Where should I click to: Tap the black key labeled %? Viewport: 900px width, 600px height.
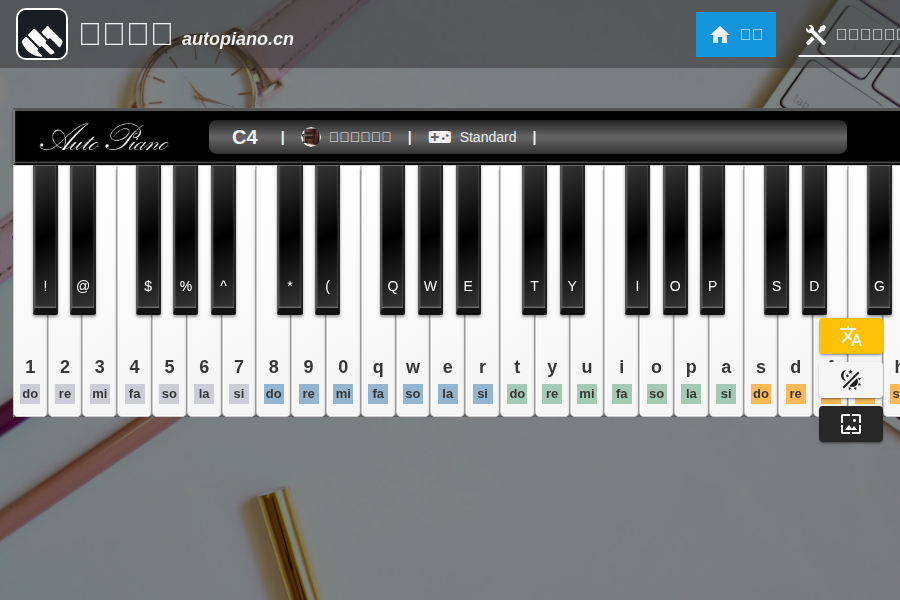tap(185, 239)
